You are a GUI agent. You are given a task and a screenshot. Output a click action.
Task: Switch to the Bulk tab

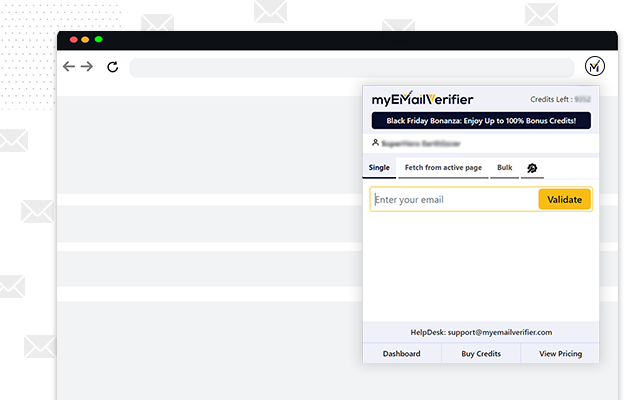[x=504, y=168]
